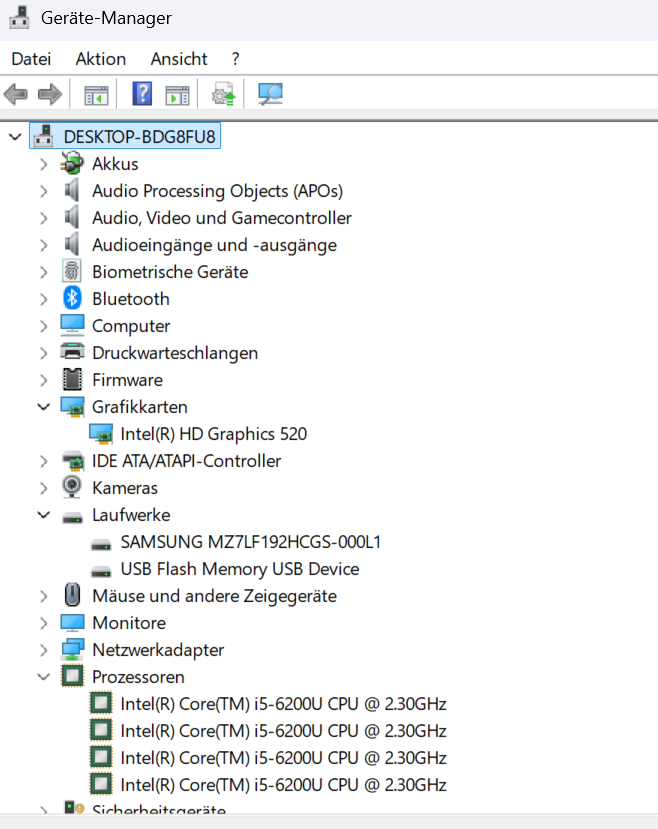This screenshot has width=658, height=829.
Task: Click the Firmware chip icon
Action: coord(72,379)
